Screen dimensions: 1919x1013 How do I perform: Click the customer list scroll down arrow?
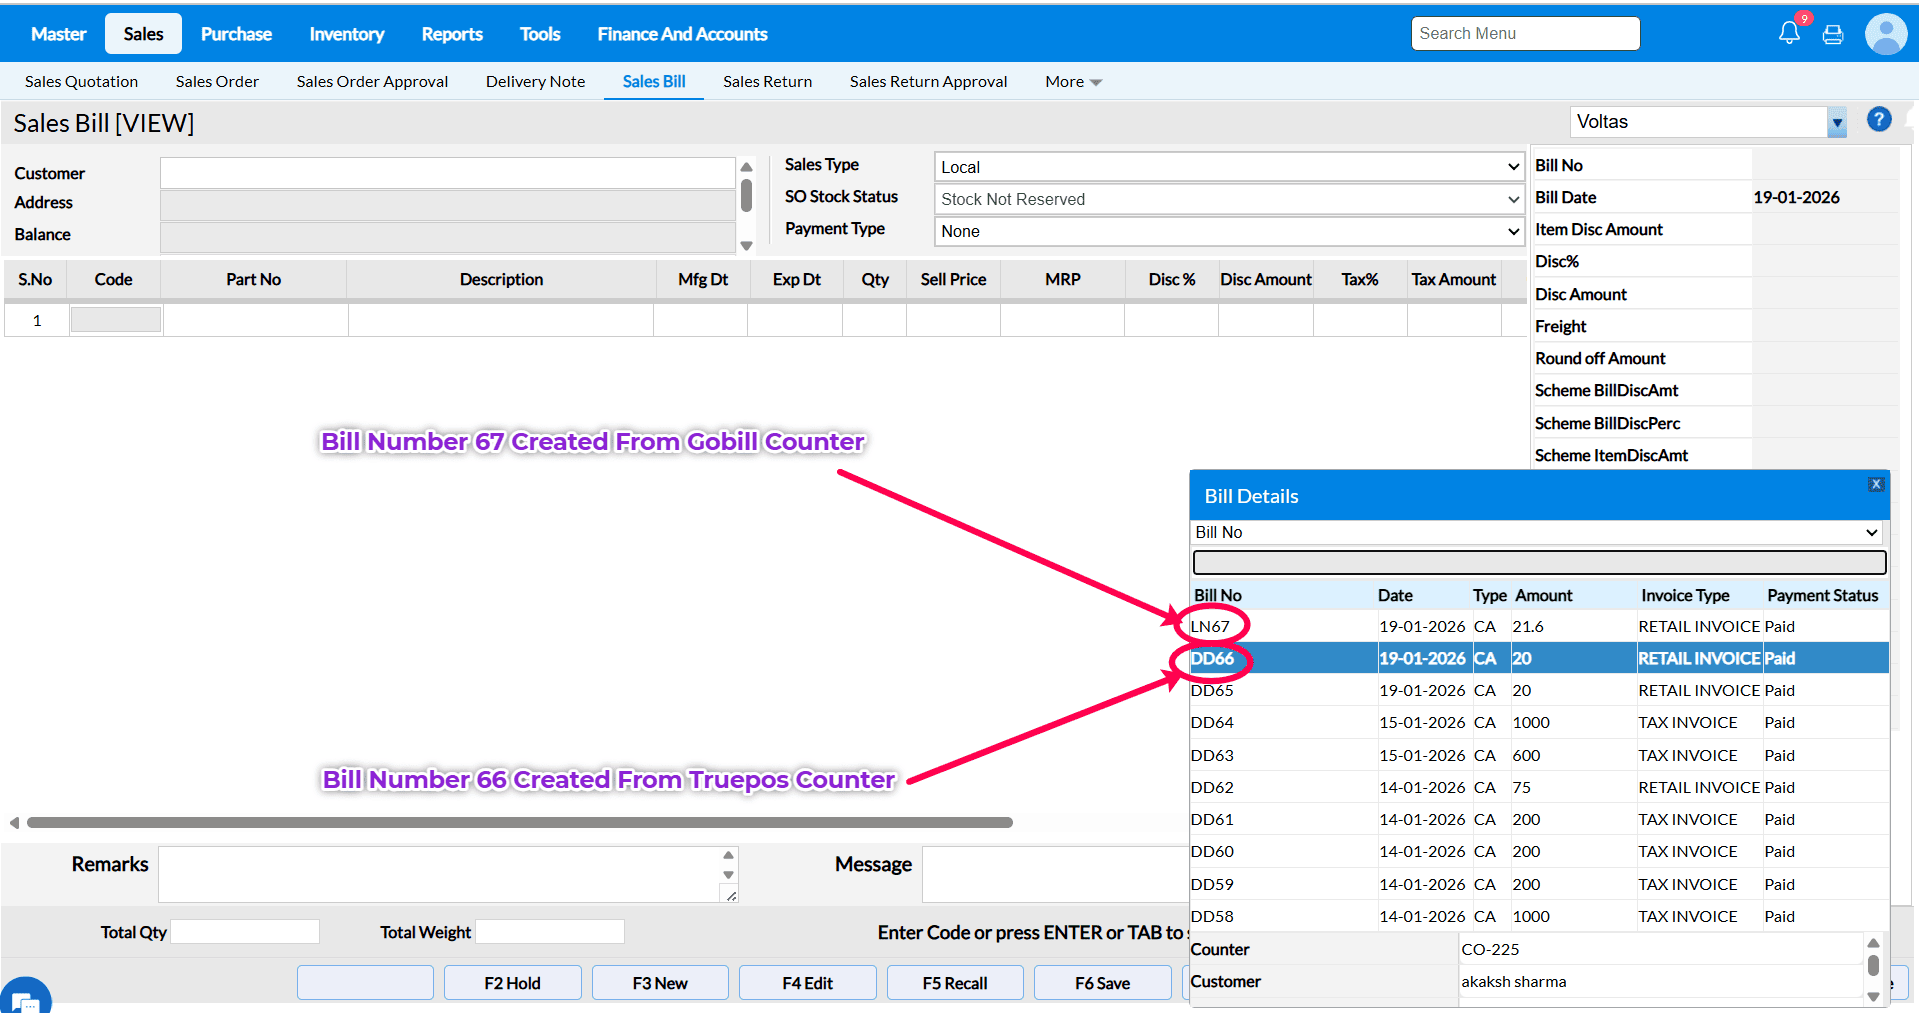click(746, 246)
